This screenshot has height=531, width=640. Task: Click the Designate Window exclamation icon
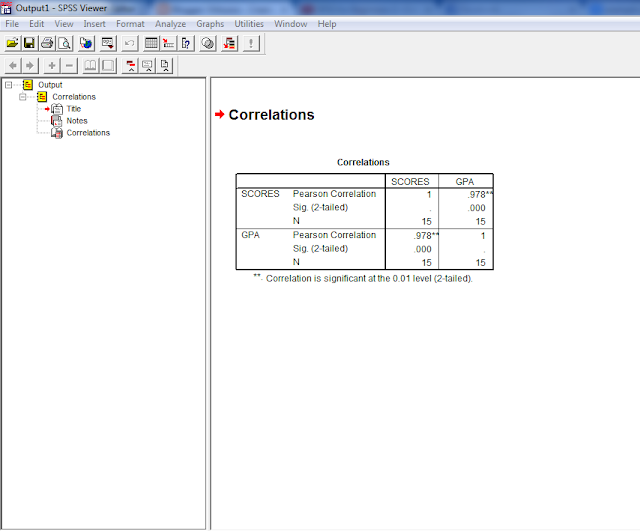click(251, 43)
